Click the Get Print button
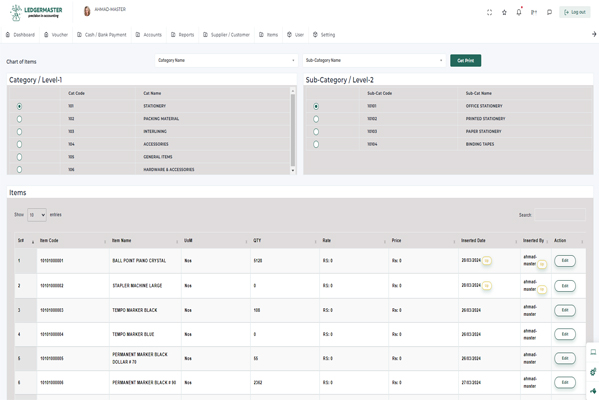The image size is (599, 400). 465,60
